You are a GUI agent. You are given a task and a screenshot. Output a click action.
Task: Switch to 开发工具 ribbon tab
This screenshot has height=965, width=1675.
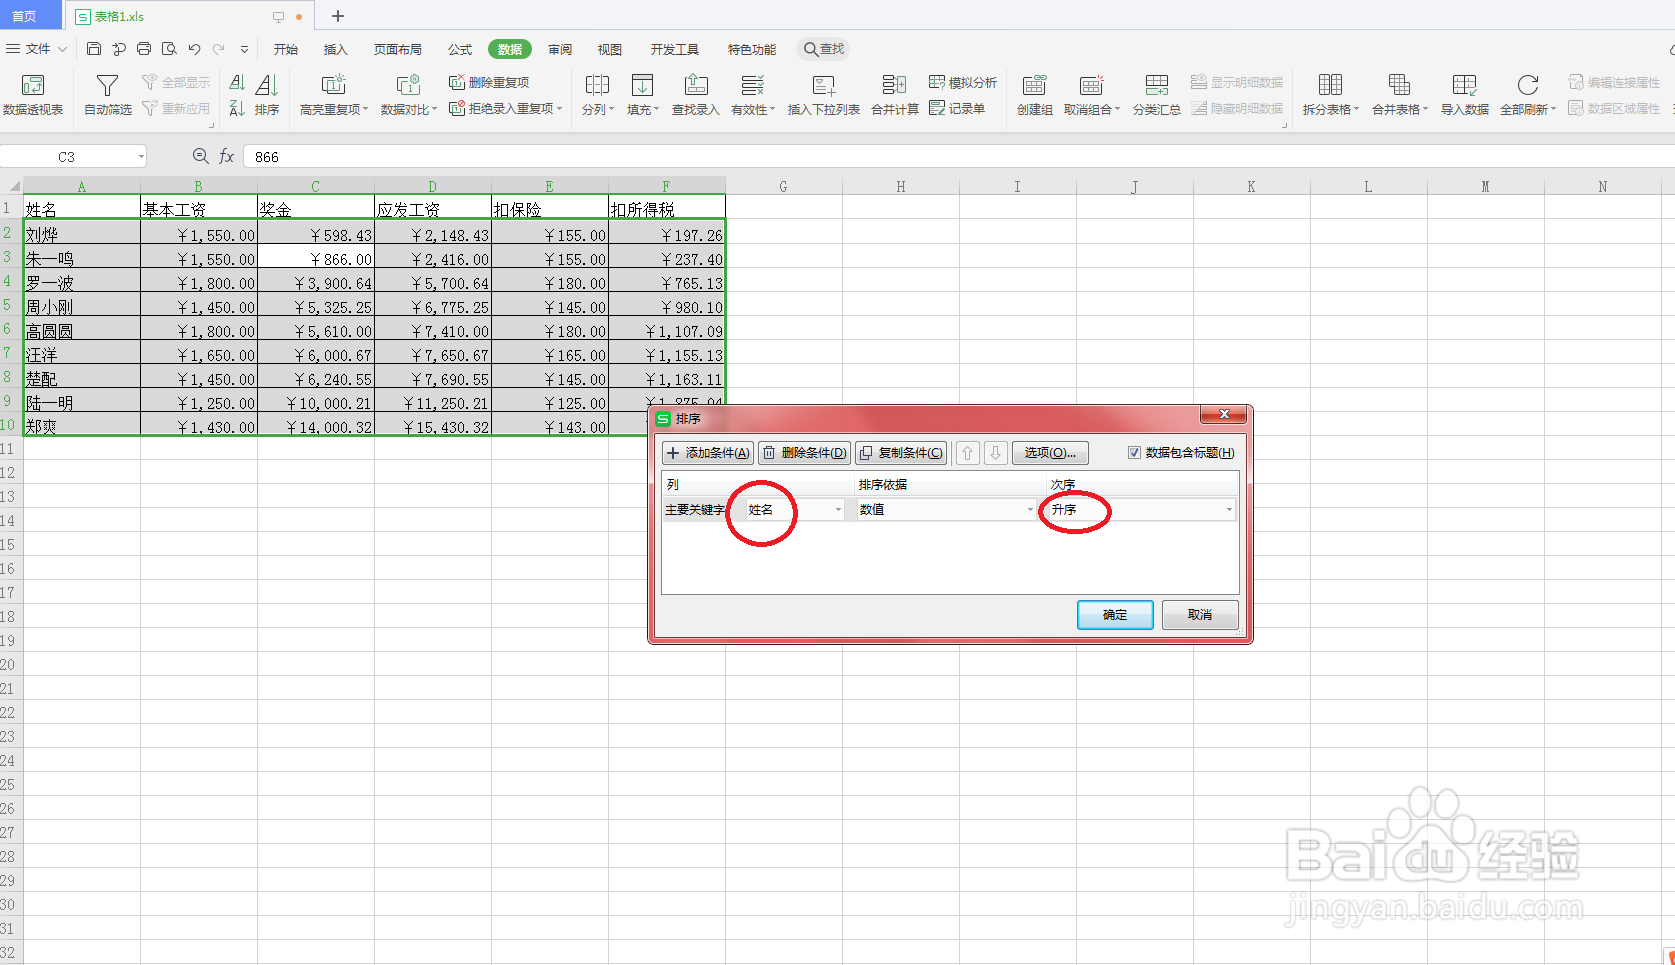click(x=675, y=49)
